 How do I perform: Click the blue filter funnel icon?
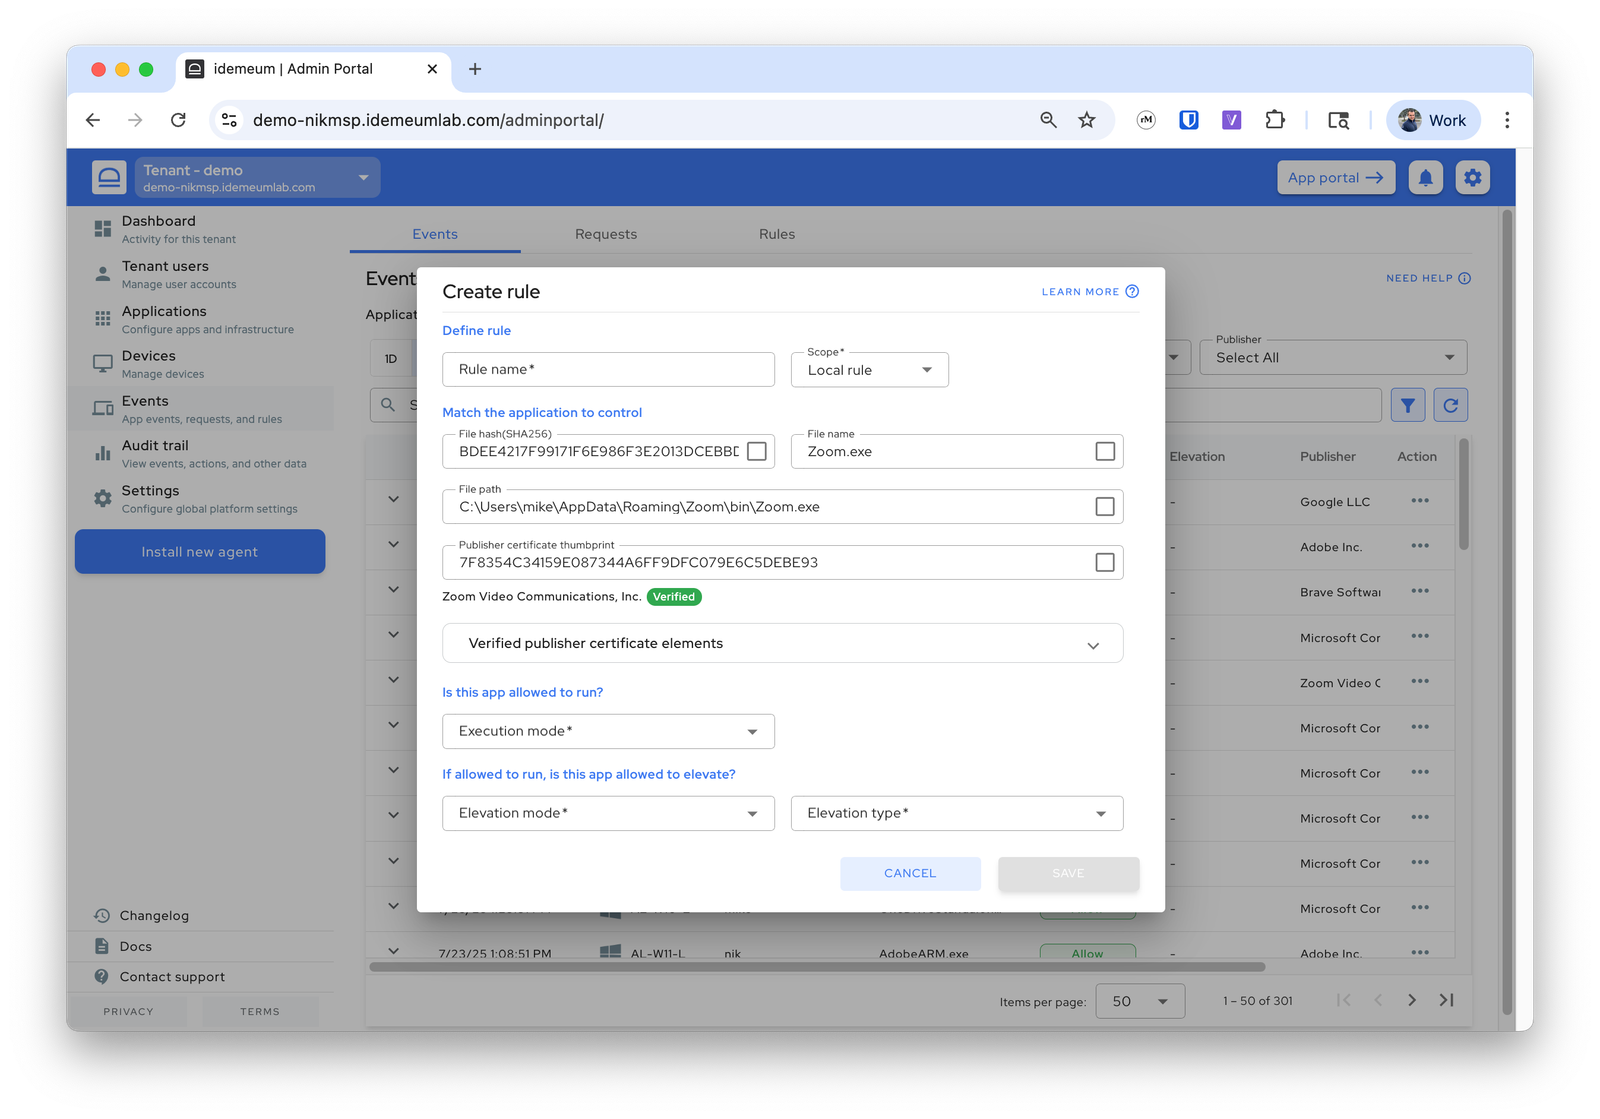1407,405
